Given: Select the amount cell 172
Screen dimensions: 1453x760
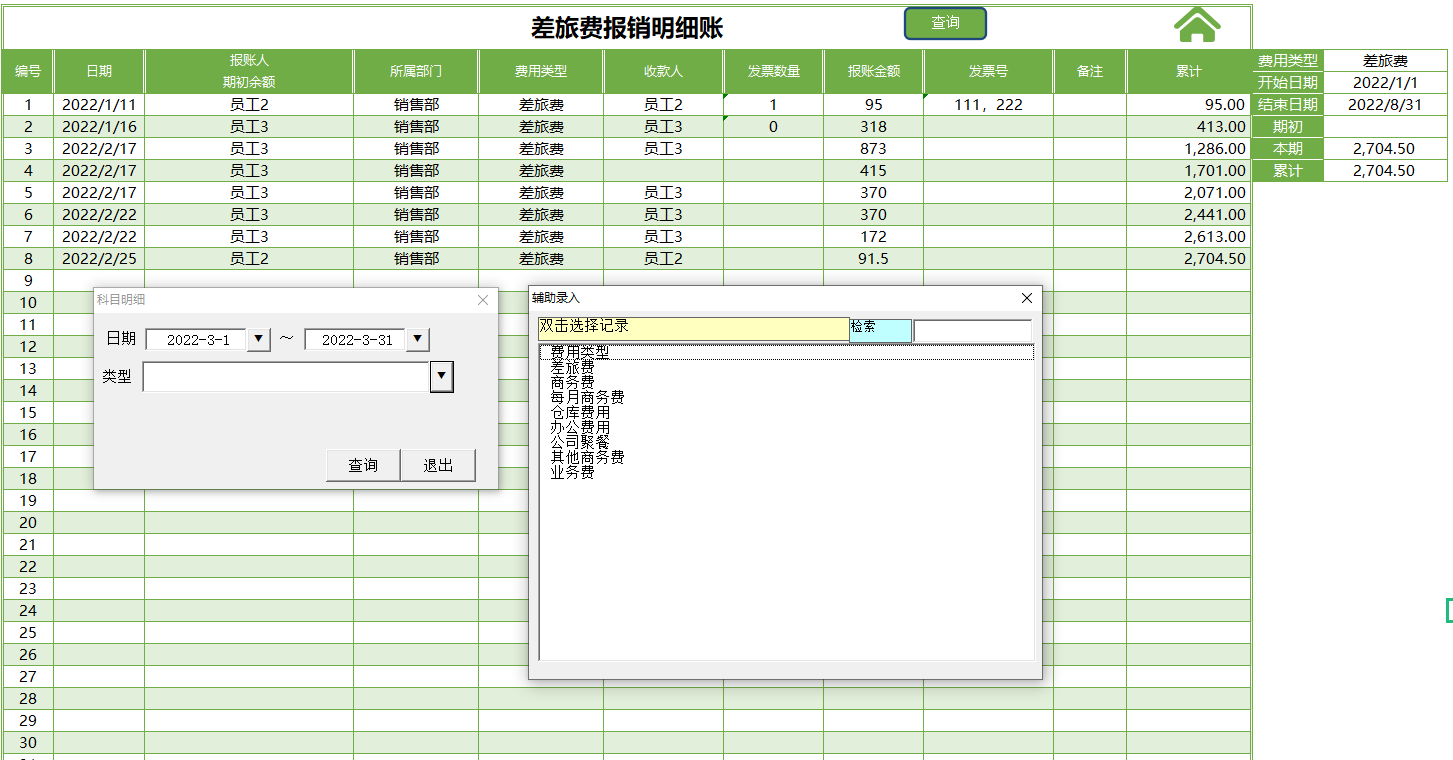Looking at the screenshot, I should pyautogui.click(x=874, y=236).
